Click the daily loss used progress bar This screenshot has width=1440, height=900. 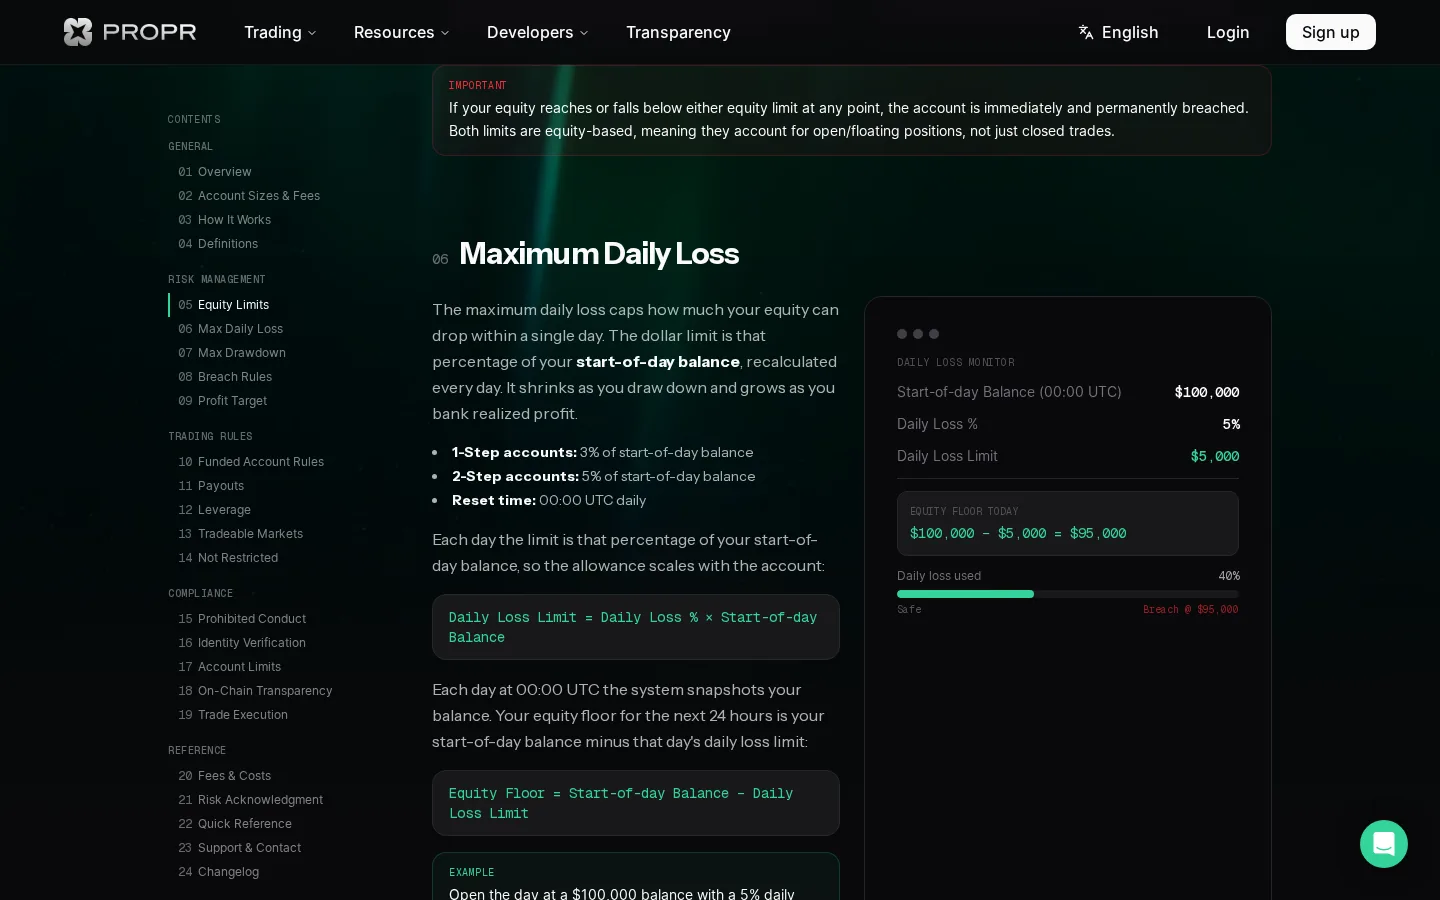coord(1068,594)
